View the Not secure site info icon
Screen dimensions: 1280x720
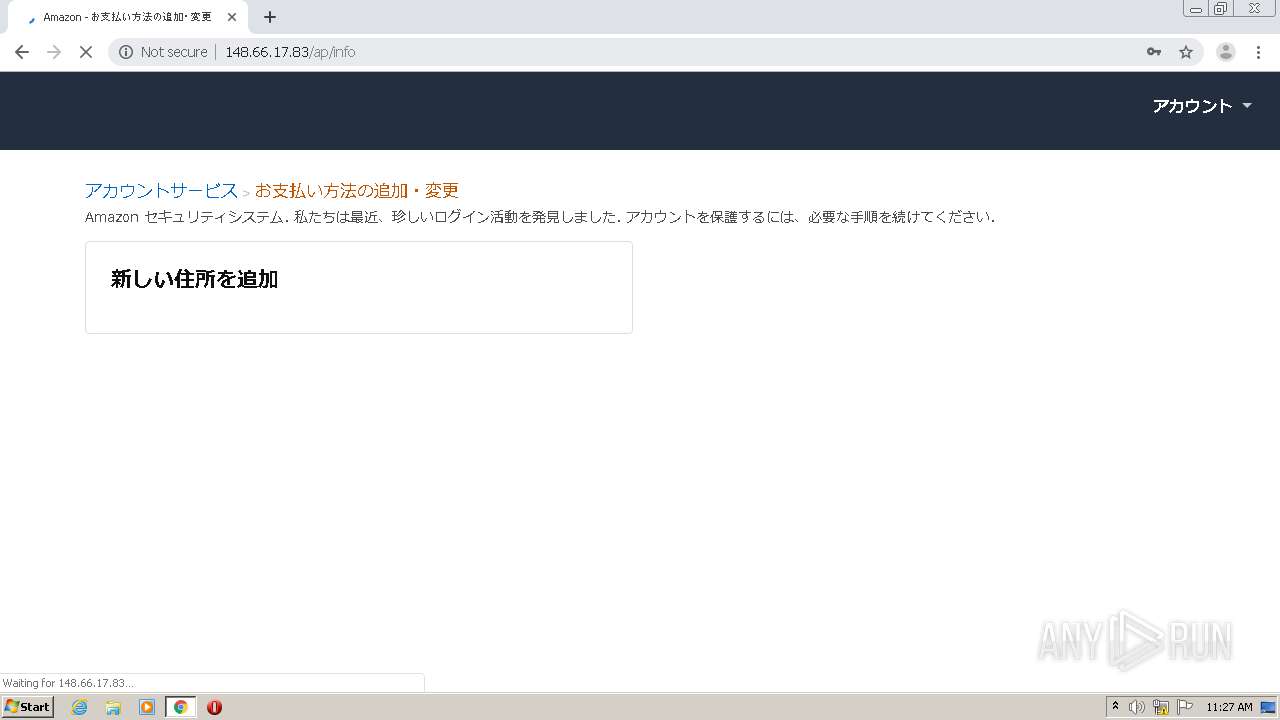coord(126,52)
